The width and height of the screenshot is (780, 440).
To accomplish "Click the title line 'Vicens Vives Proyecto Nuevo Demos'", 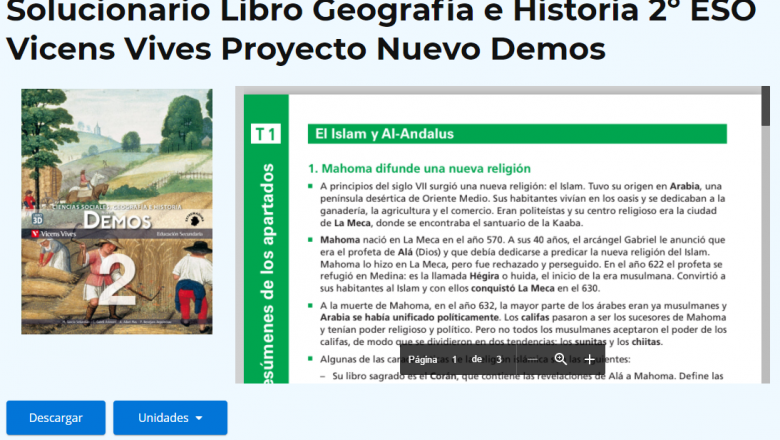I will coord(306,49).
